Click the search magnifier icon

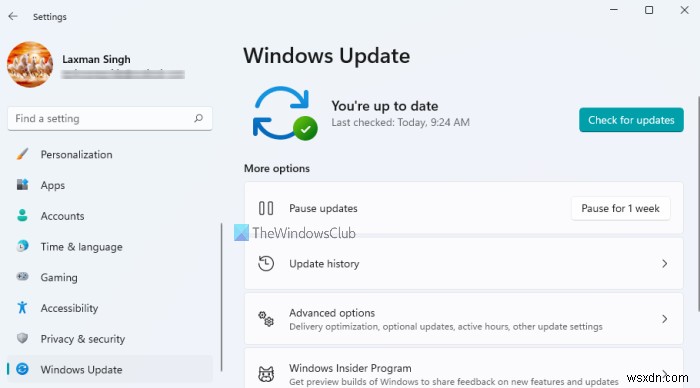[199, 118]
